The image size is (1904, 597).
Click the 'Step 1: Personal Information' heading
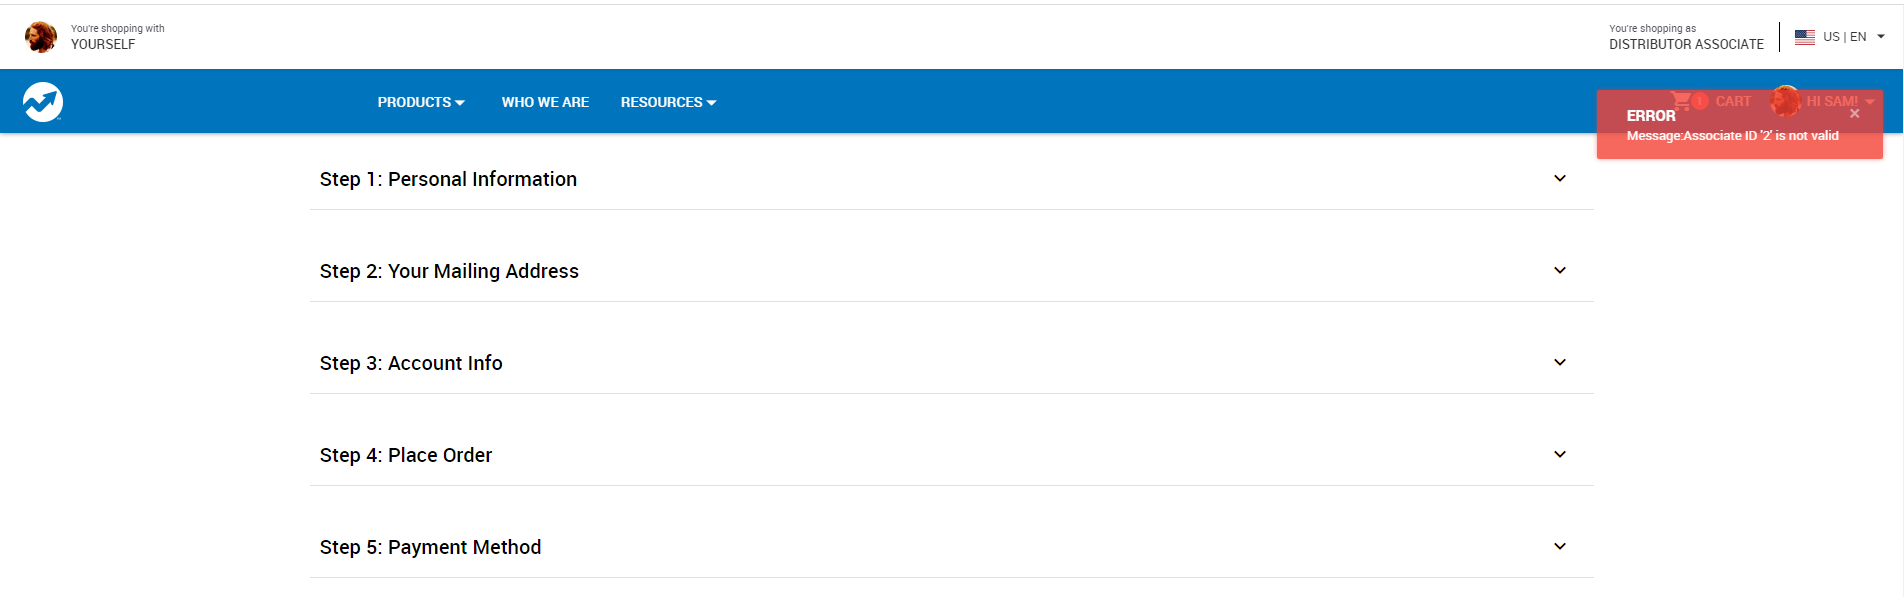tap(448, 179)
